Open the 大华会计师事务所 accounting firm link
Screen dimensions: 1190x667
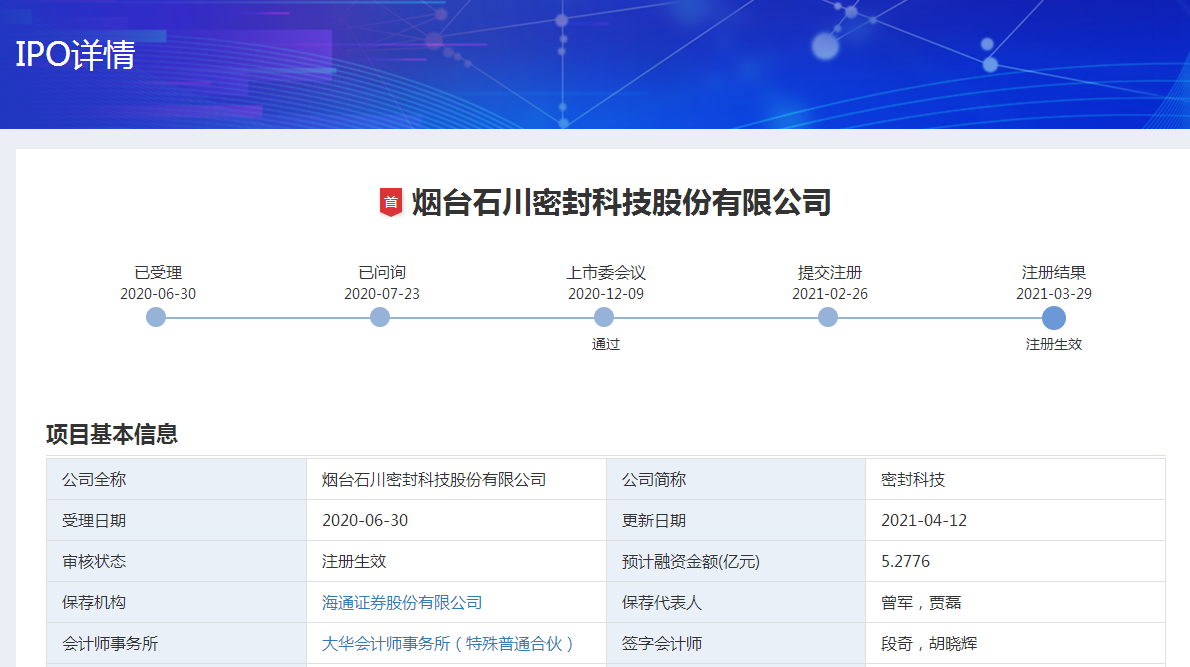(448, 644)
